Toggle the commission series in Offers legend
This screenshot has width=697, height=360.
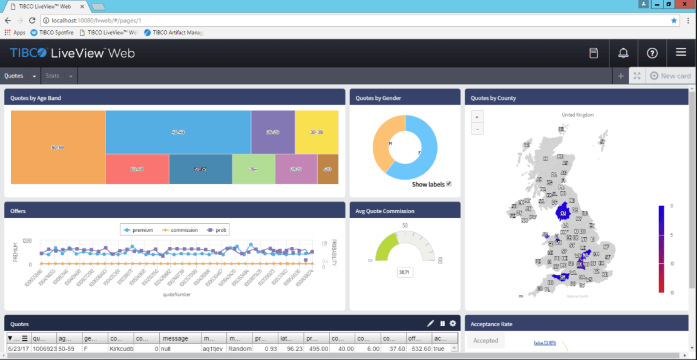180,230
